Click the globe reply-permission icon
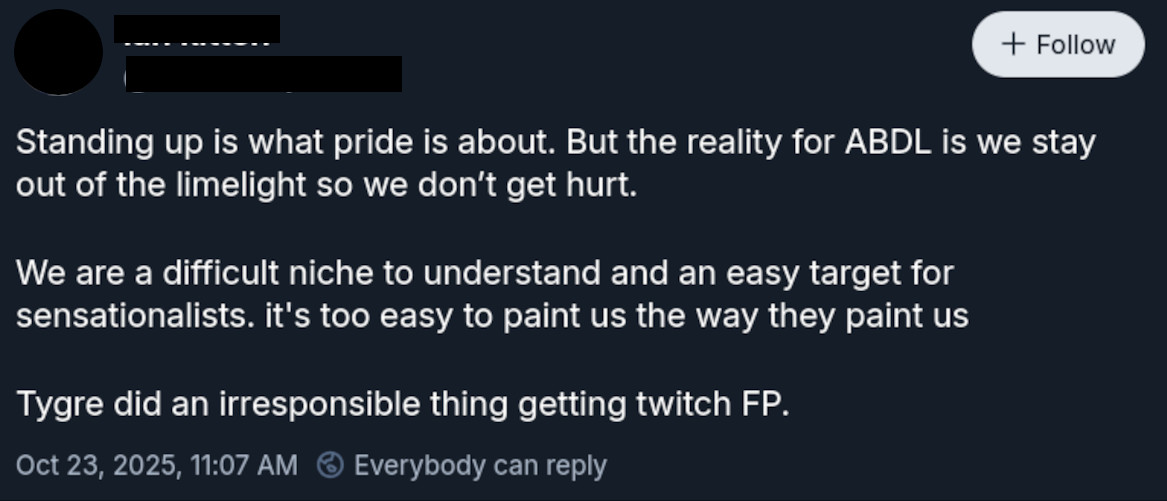Viewport: 1167px width, 501px height. click(330, 465)
